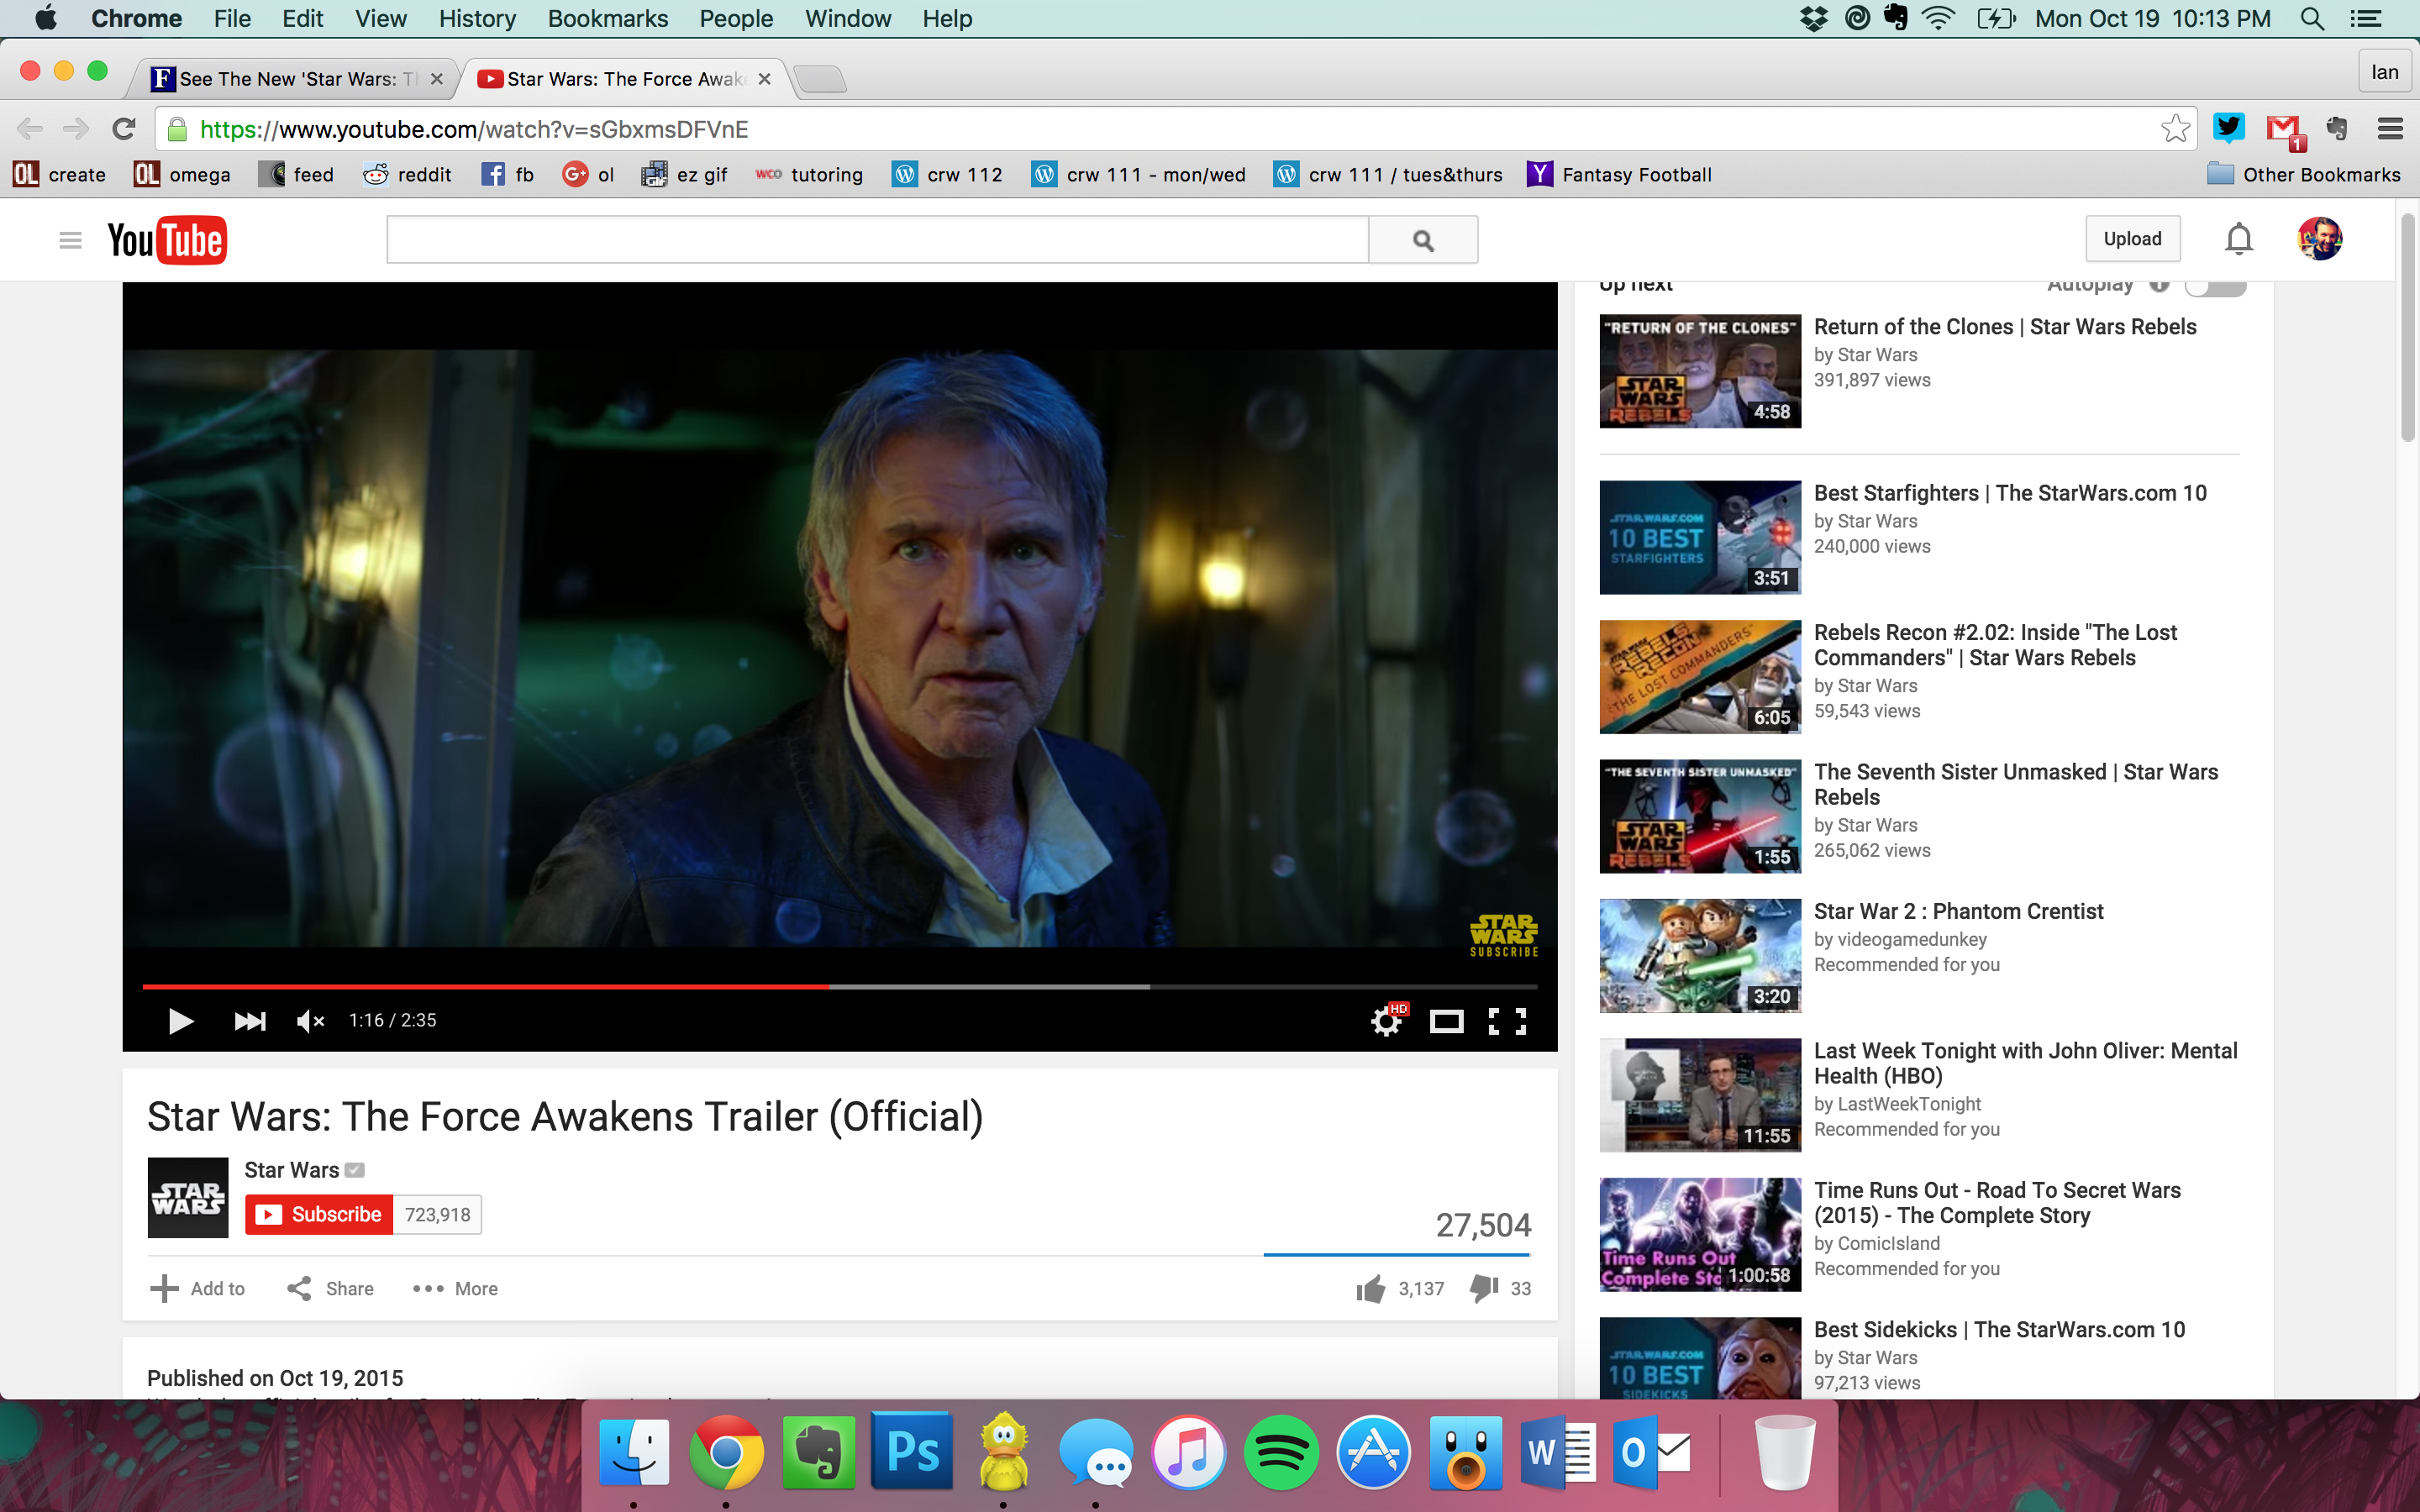This screenshot has height=1512, width=2420.
Task: Open the reddit bookmark
Action: (x=407, y=175)
